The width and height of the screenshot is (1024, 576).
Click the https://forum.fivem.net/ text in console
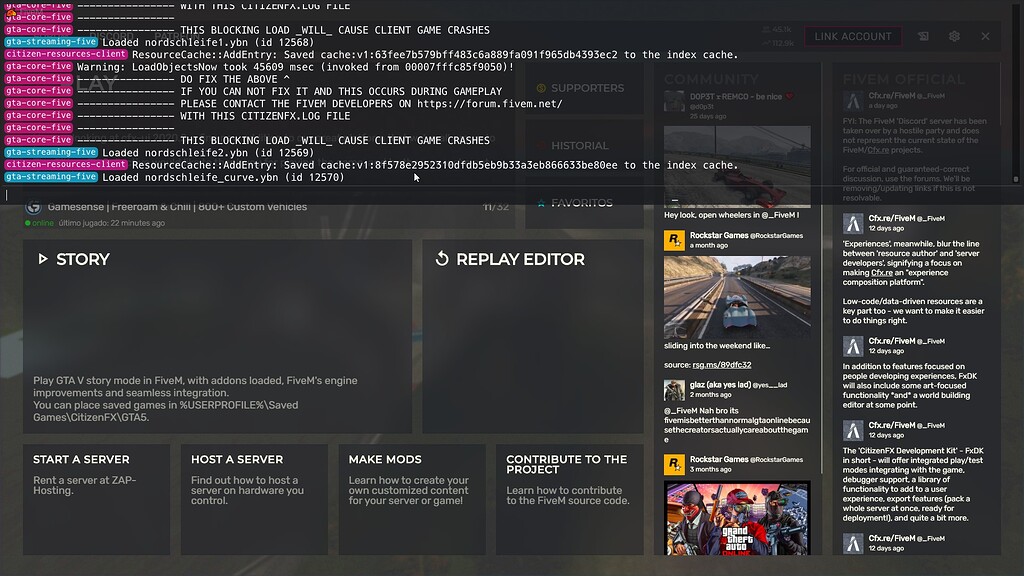490,103
